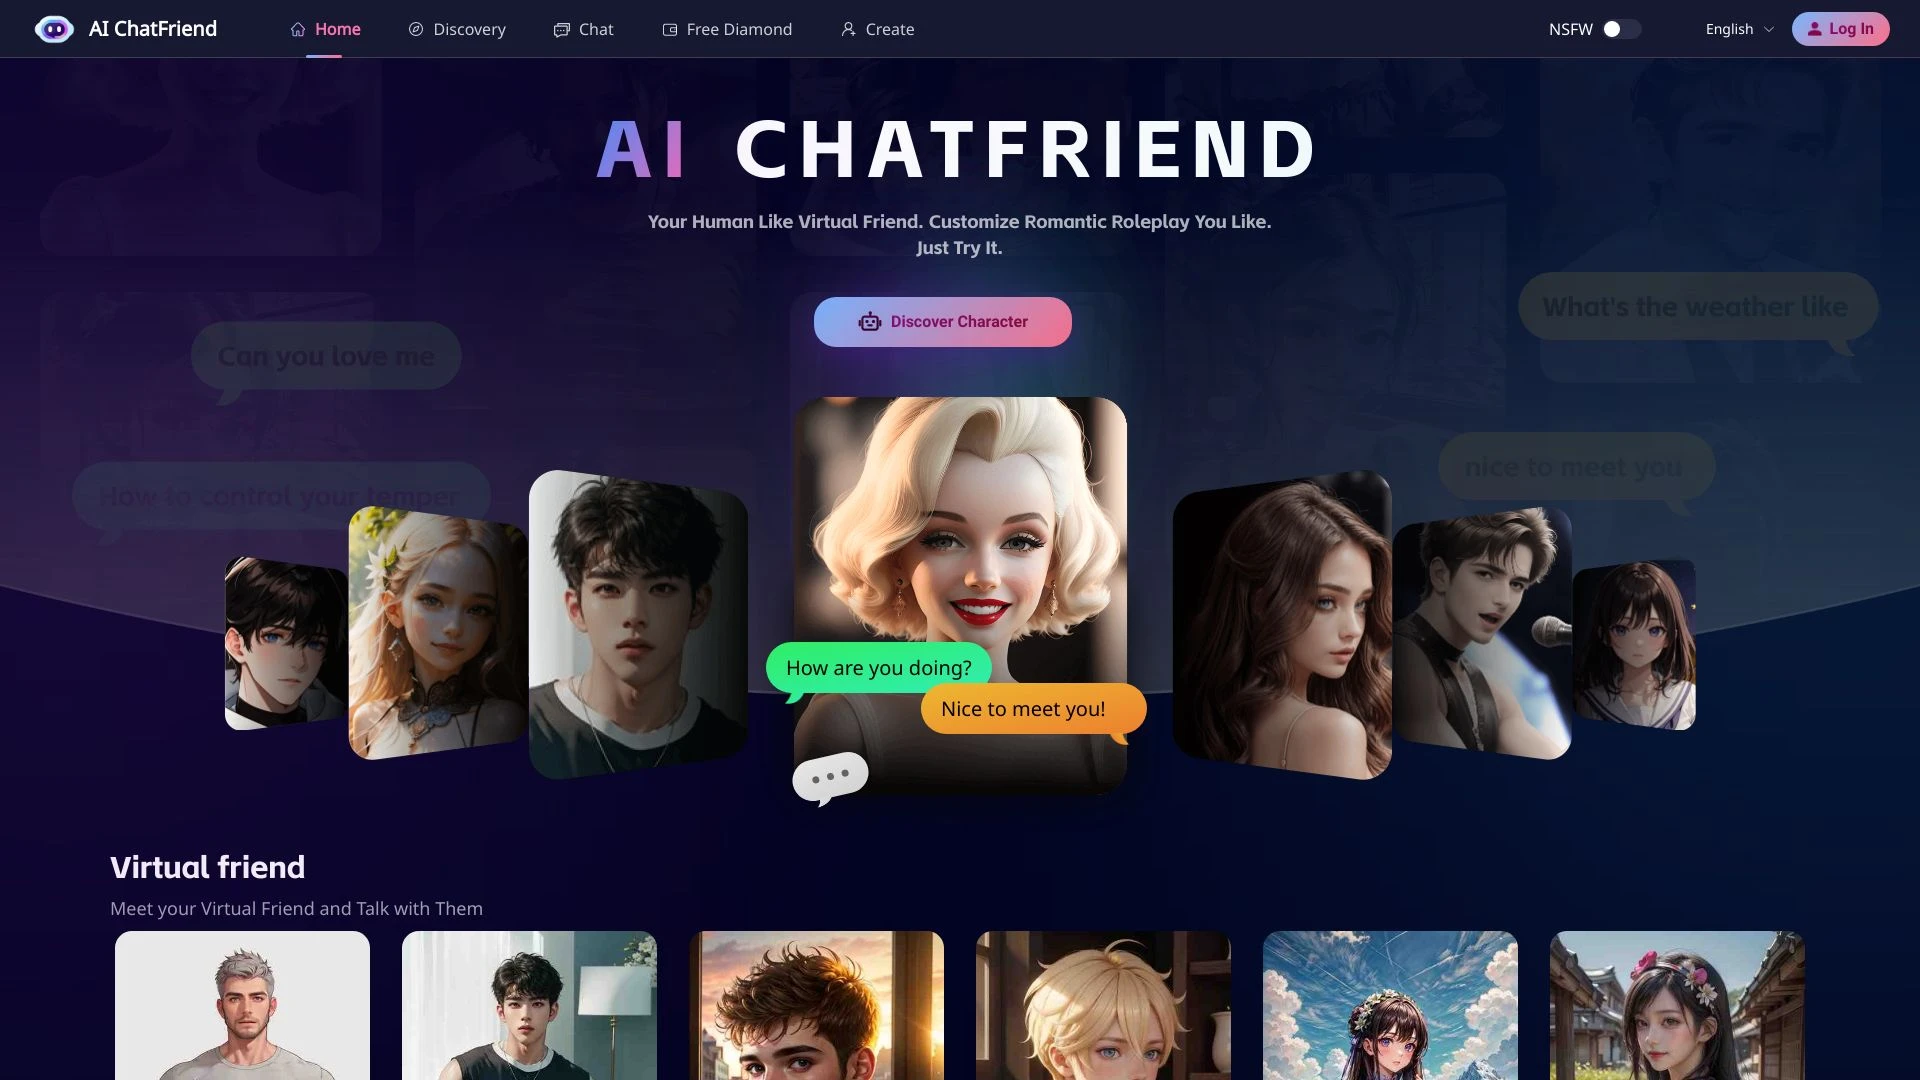Click the Discover Character button
This screenshot has height=1080, width=1920.
943,320
